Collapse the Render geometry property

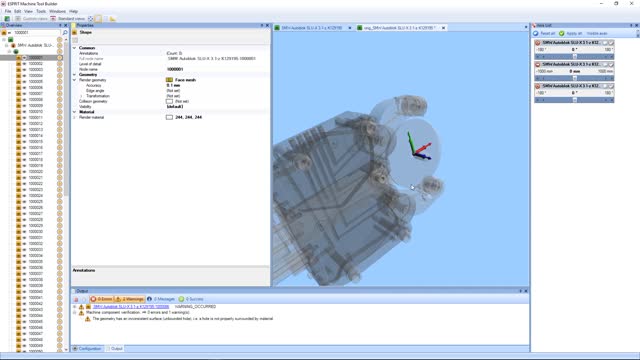[75, 80]
